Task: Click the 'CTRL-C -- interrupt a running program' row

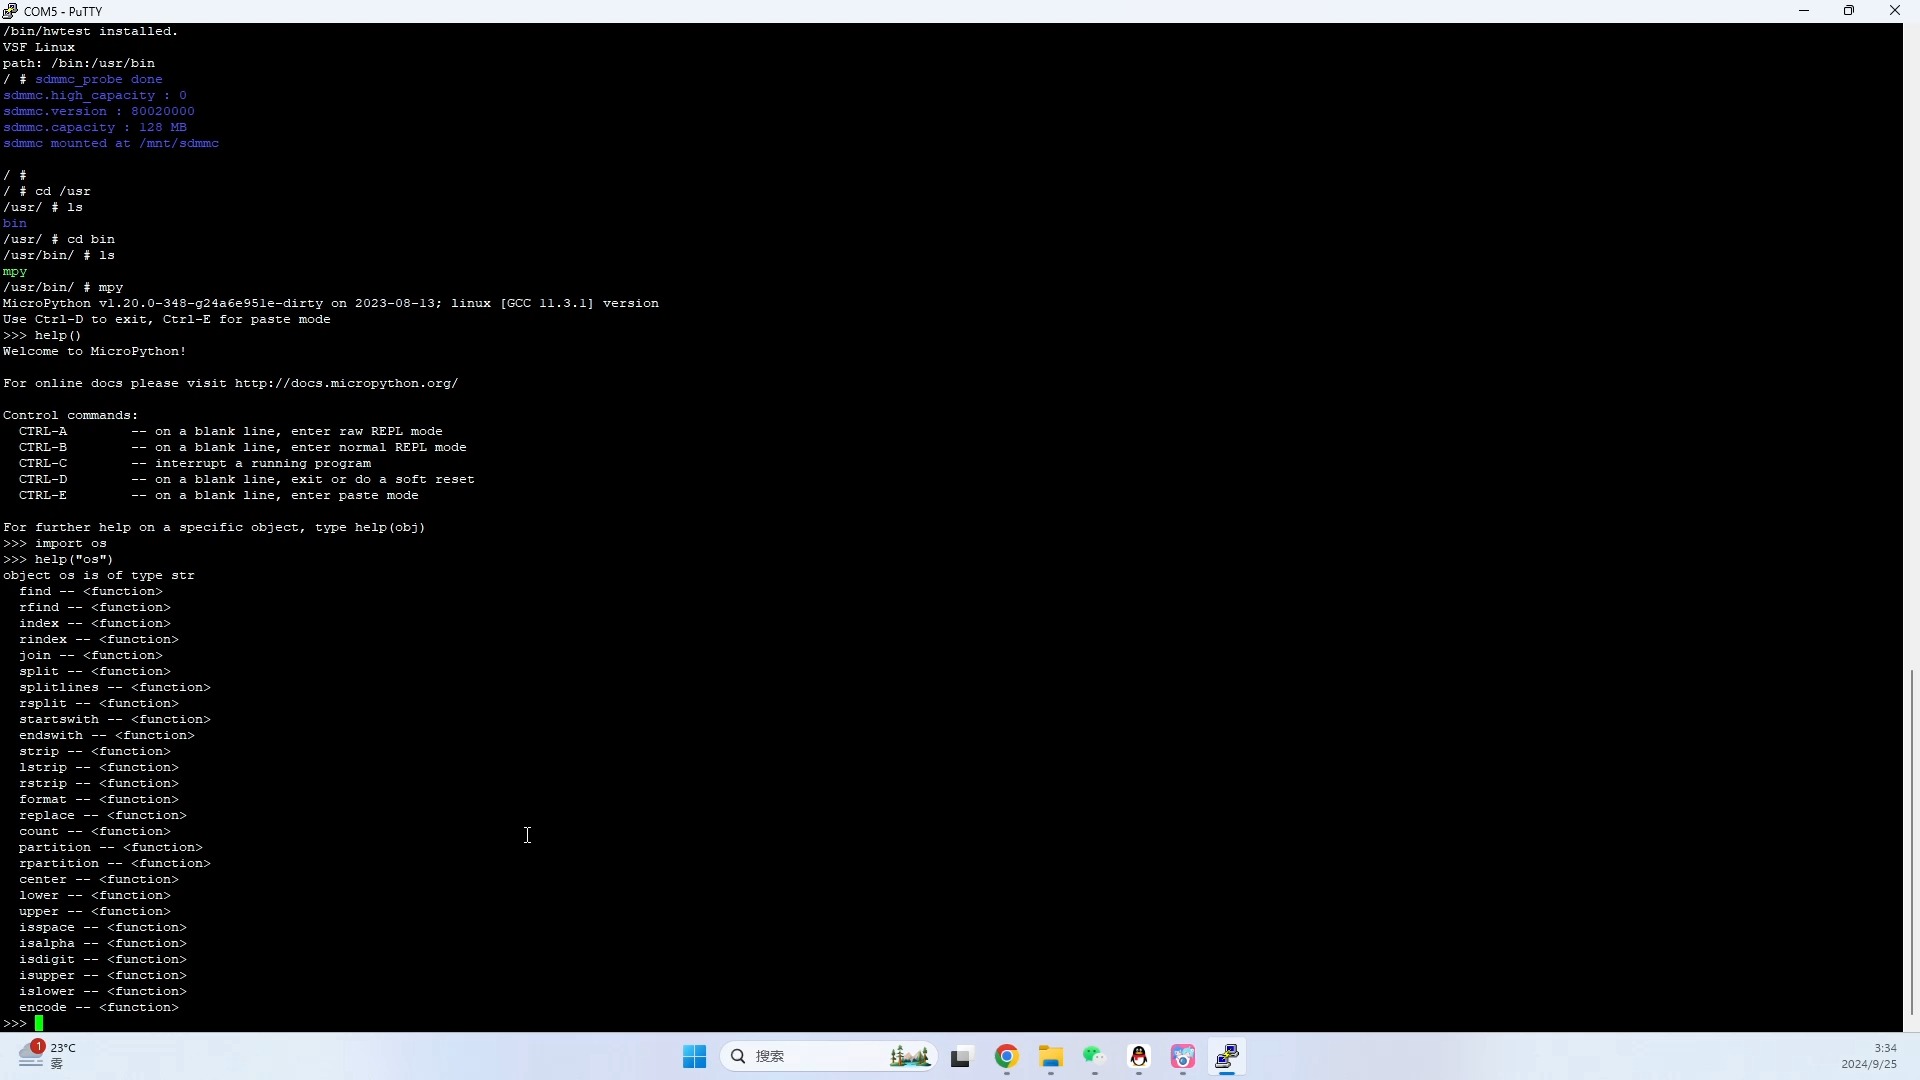Action: tap(195, 464)
